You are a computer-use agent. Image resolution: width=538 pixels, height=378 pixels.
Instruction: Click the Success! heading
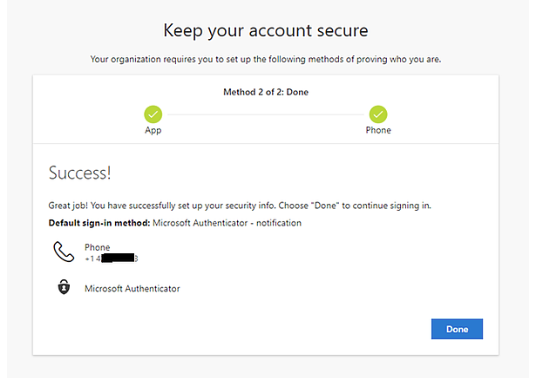click(x=80, y=173)
